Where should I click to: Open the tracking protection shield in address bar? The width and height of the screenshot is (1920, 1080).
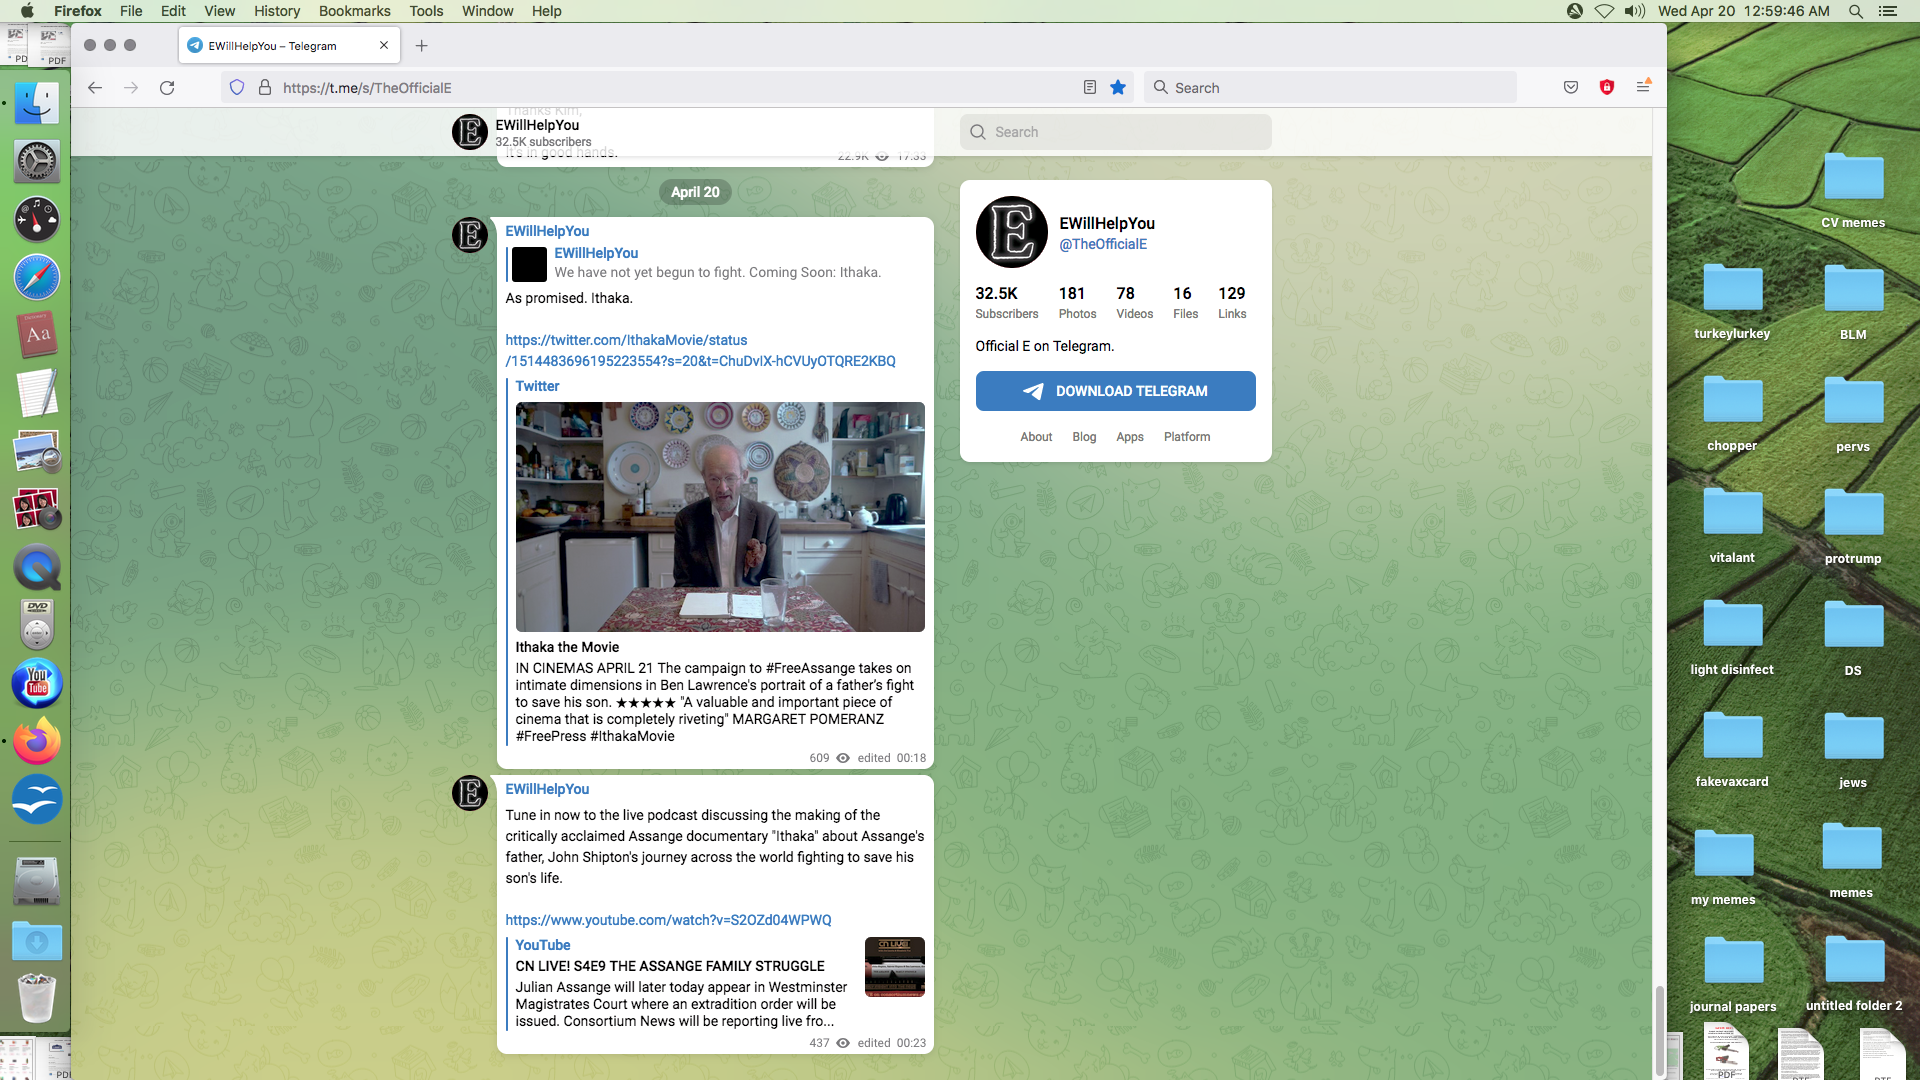(x=237, y=88)
